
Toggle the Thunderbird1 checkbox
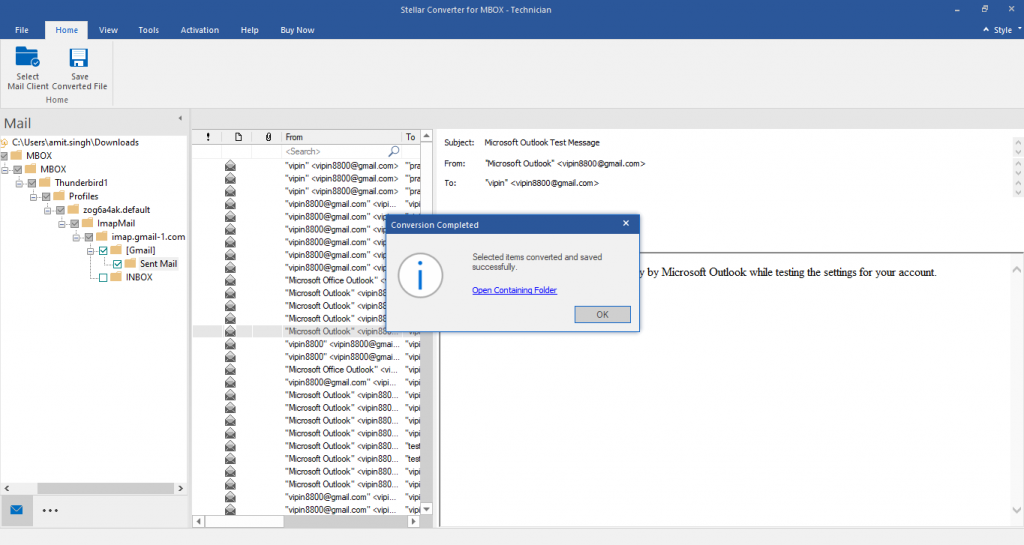pos(32,183)
